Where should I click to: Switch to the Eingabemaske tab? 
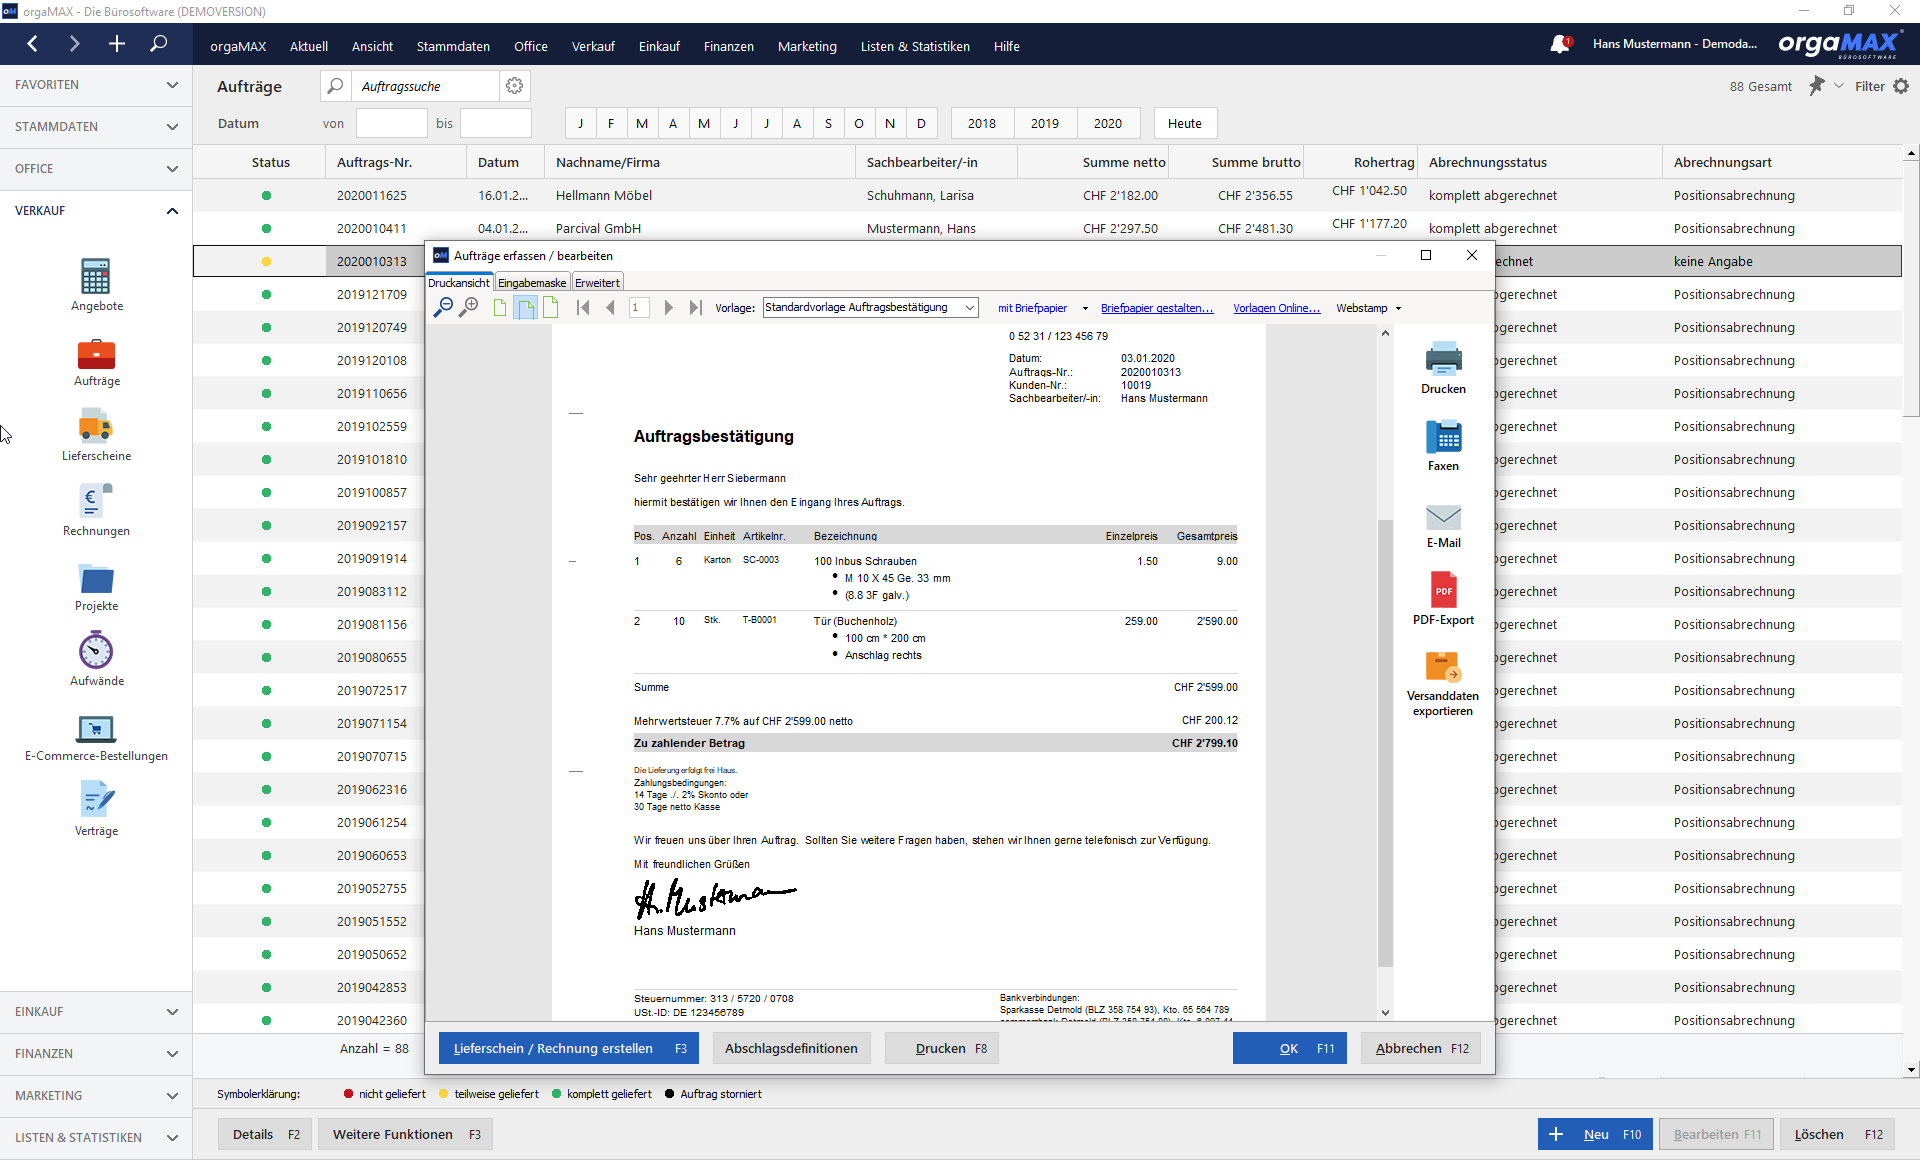pyautogui.click(x=532, y=283)
